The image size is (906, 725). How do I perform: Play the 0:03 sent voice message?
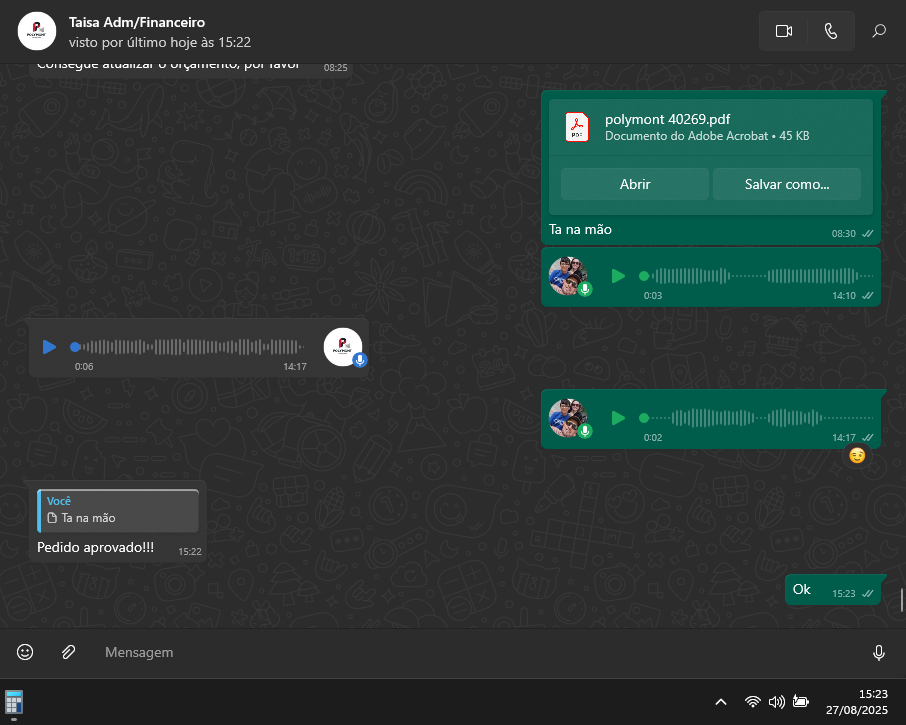pos(618,276)
